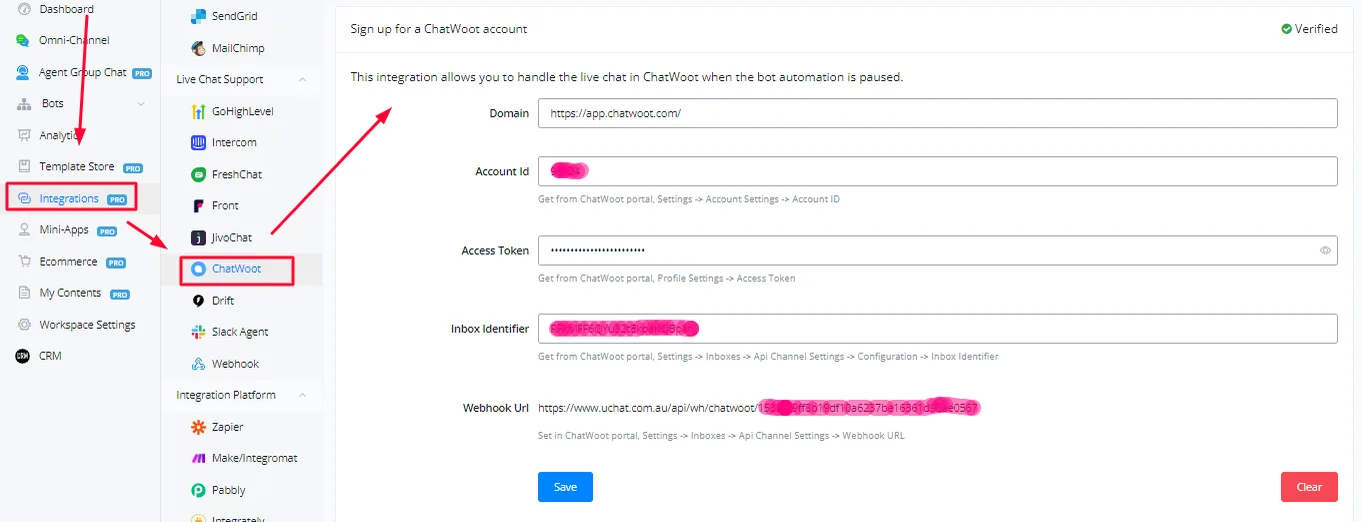
Task: Collapse the Integration Platform section
Action: (303, 396)
